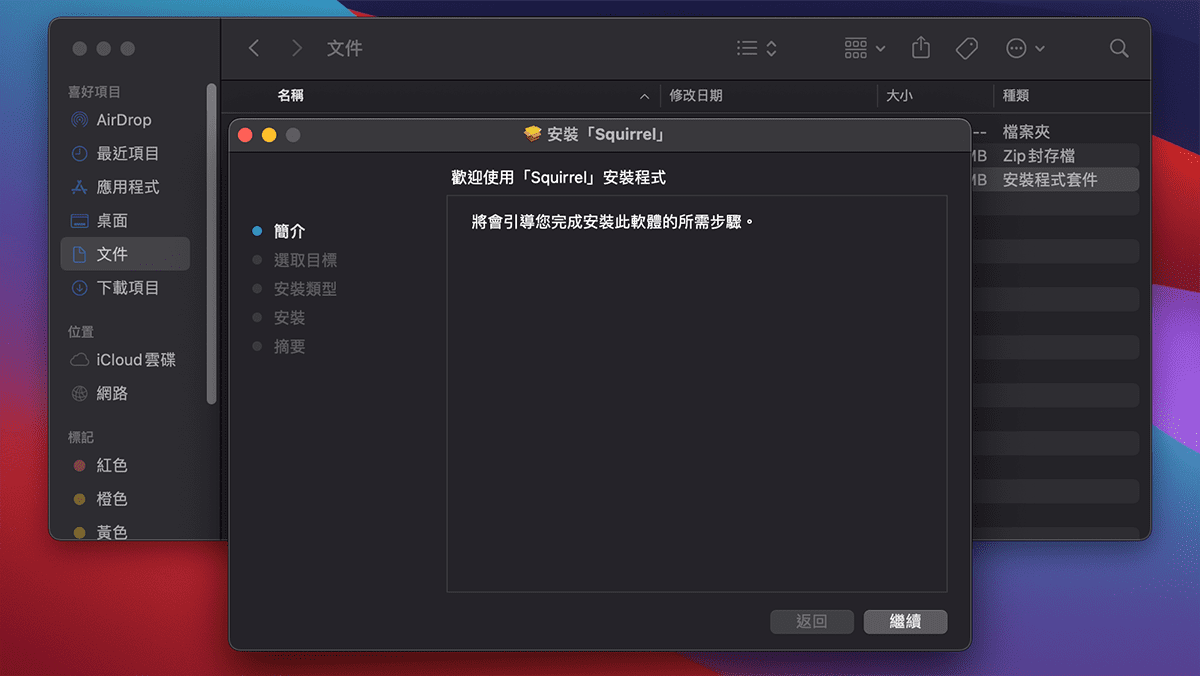Click the 繼續 button in the installer

[905, 621]
